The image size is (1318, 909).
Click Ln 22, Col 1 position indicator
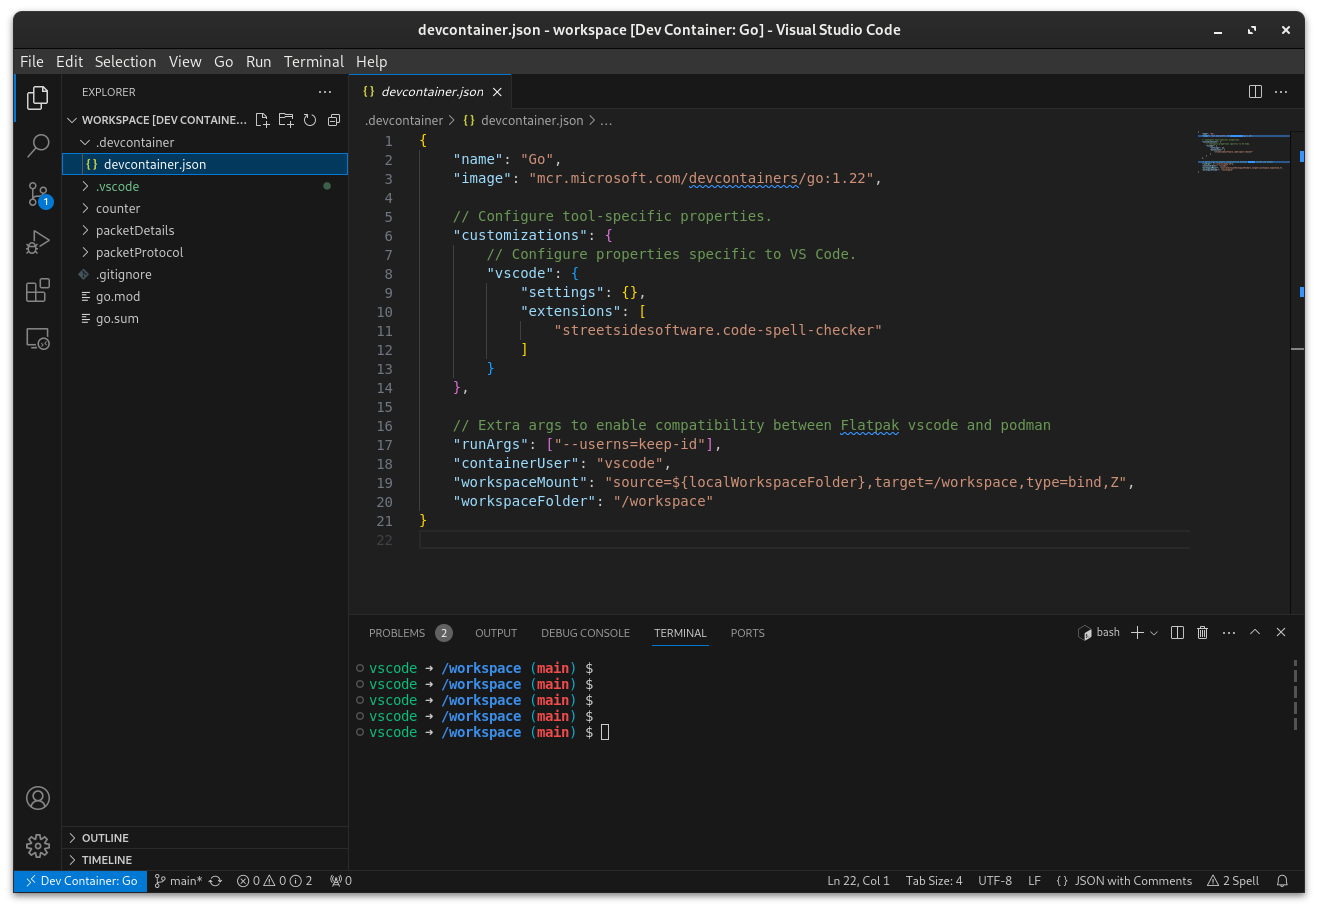pyautogui.click(x=858, y=881)
